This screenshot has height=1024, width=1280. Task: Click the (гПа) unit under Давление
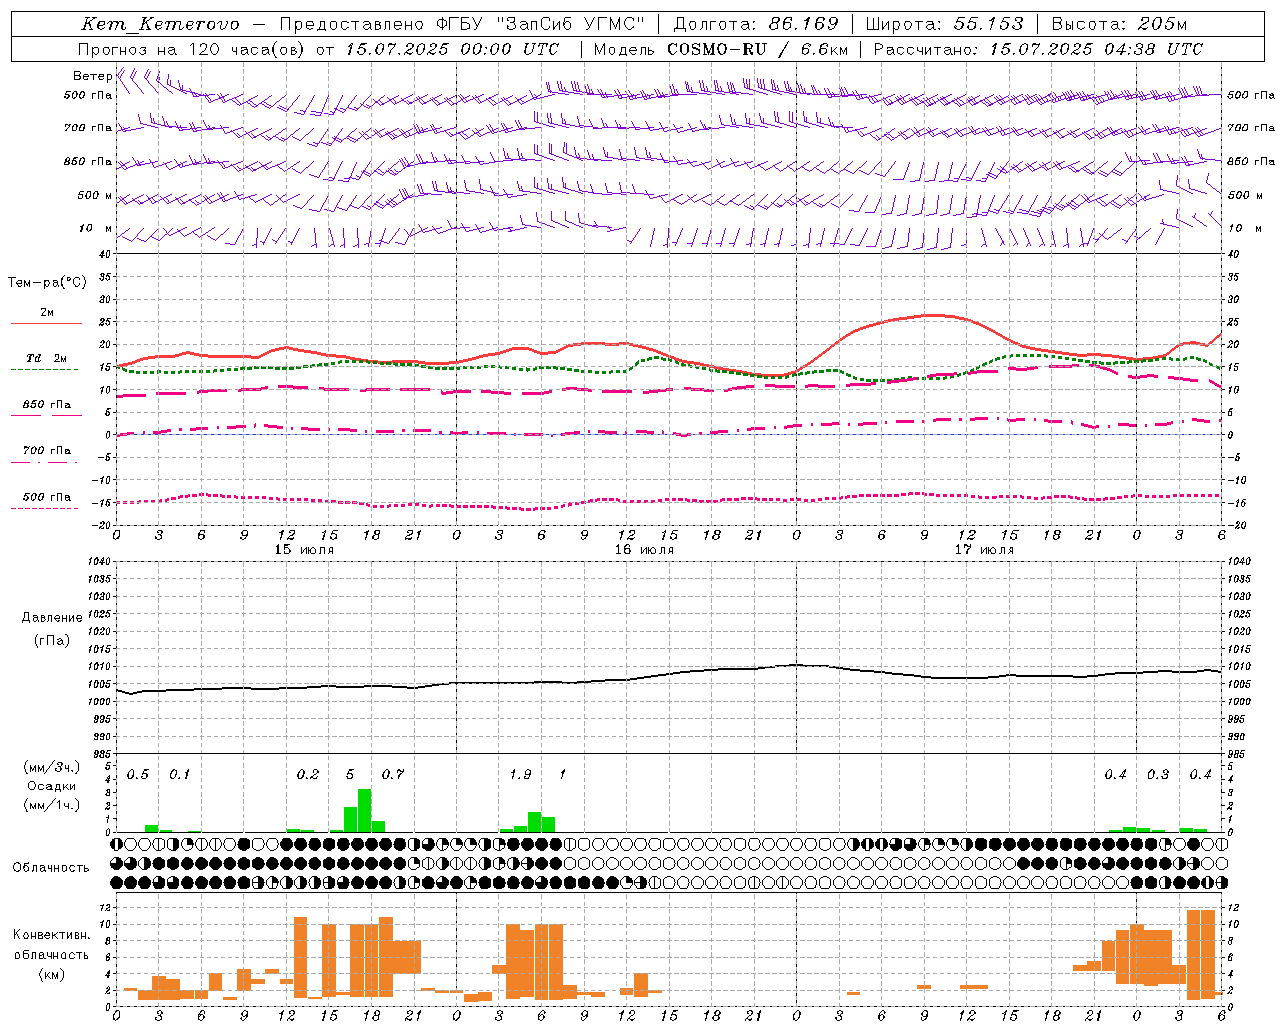[x=52, y=641]
